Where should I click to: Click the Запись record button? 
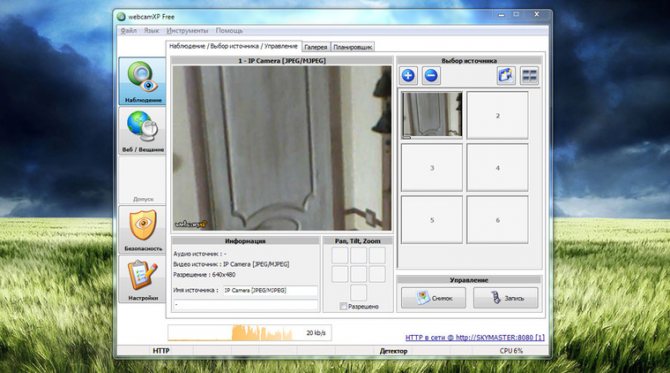tap(505, 298)
